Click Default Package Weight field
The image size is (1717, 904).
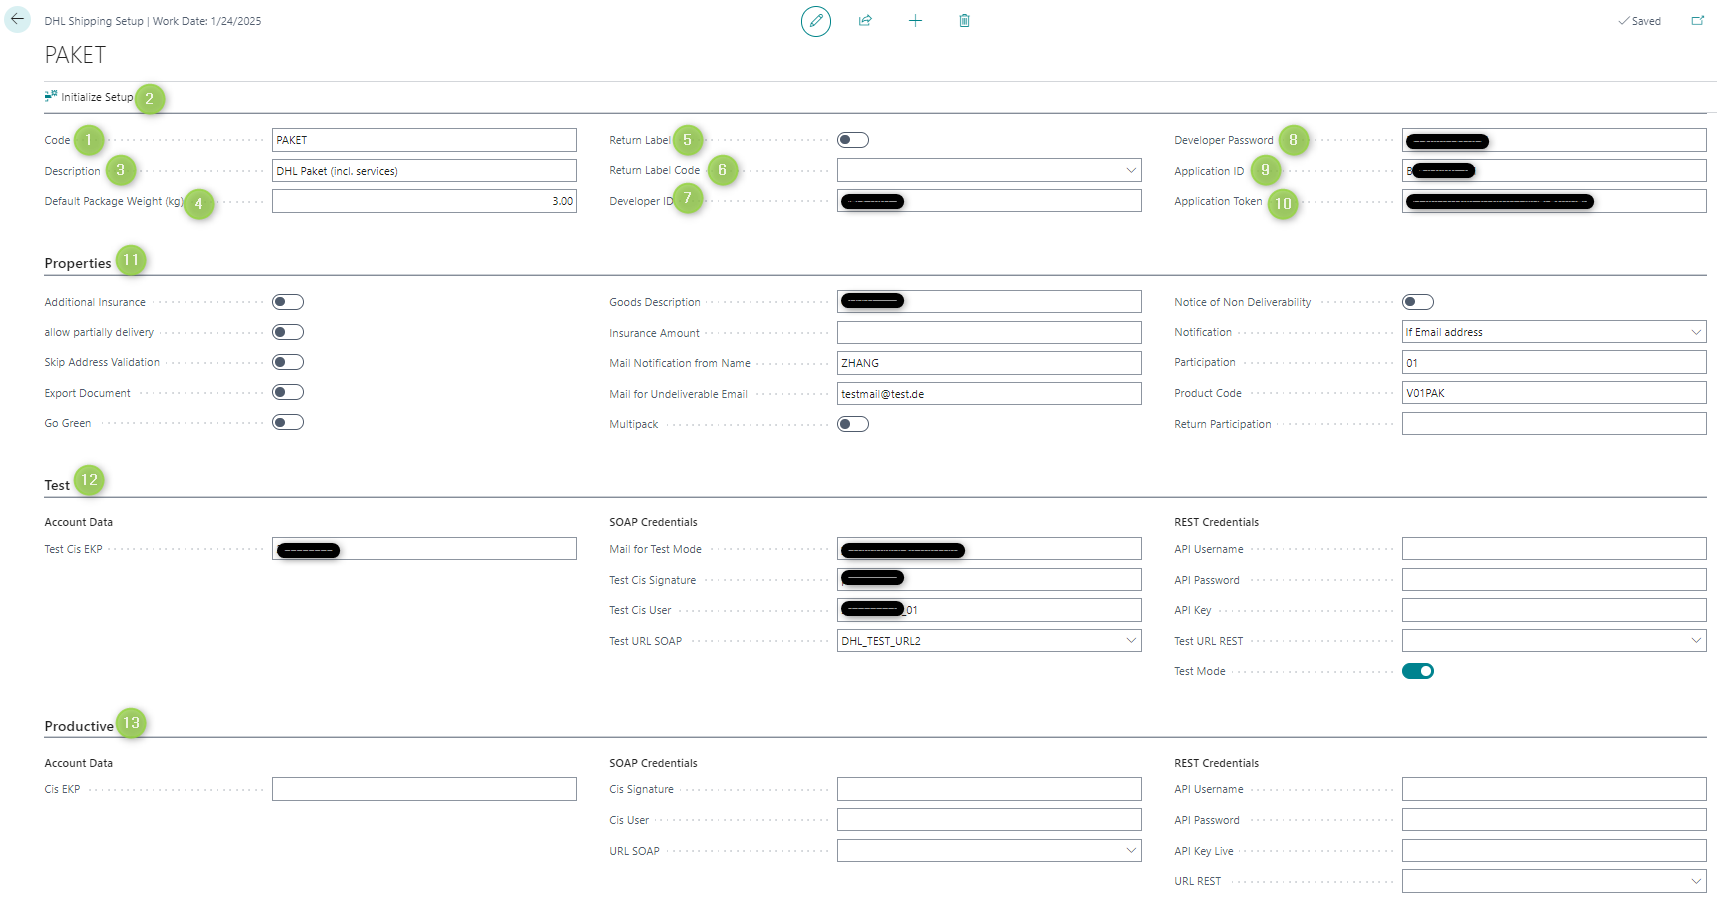(424, 201)
